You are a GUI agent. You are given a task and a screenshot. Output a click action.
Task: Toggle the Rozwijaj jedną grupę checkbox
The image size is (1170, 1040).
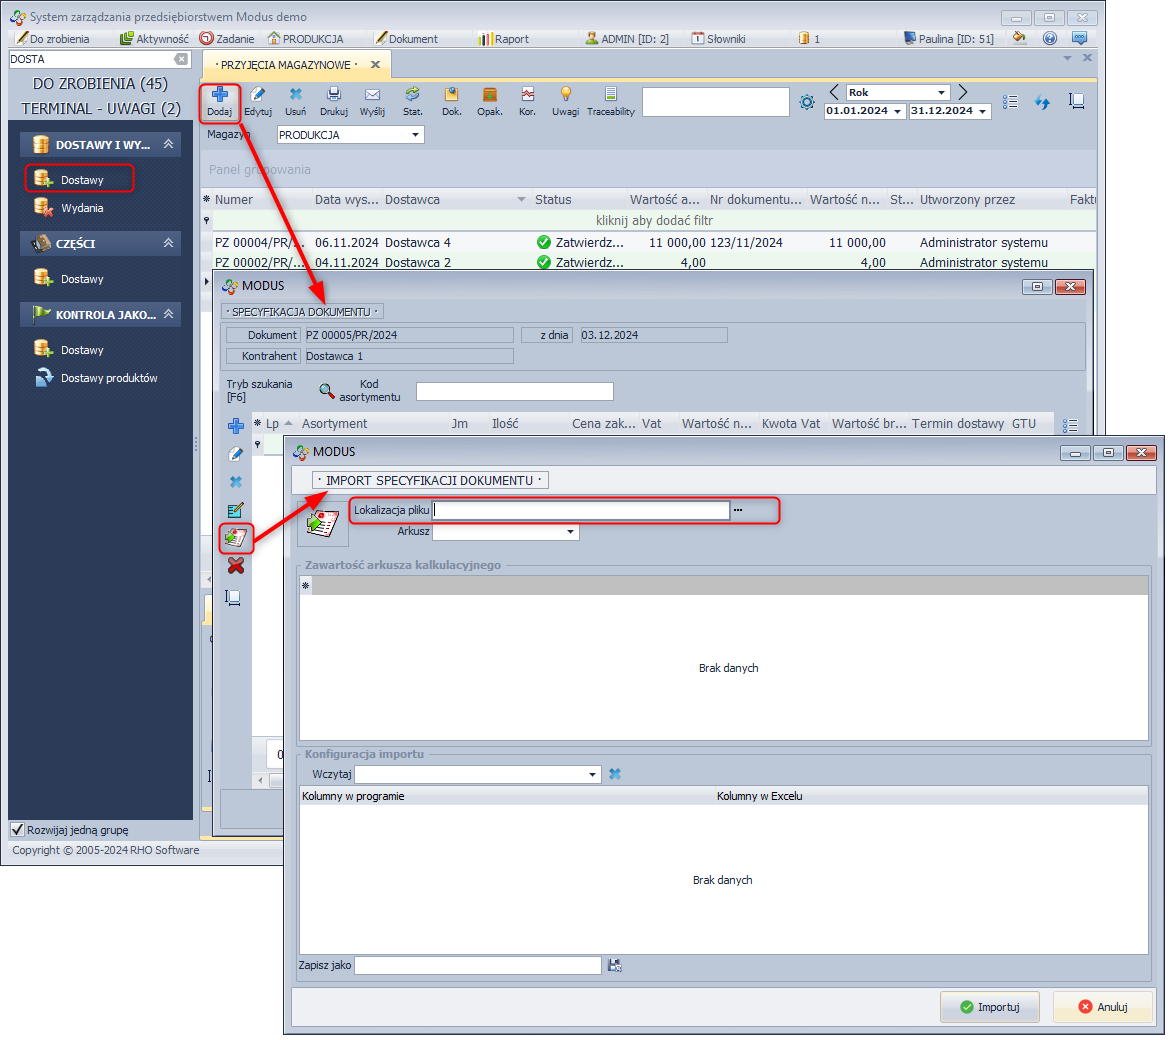click(17, 830)
